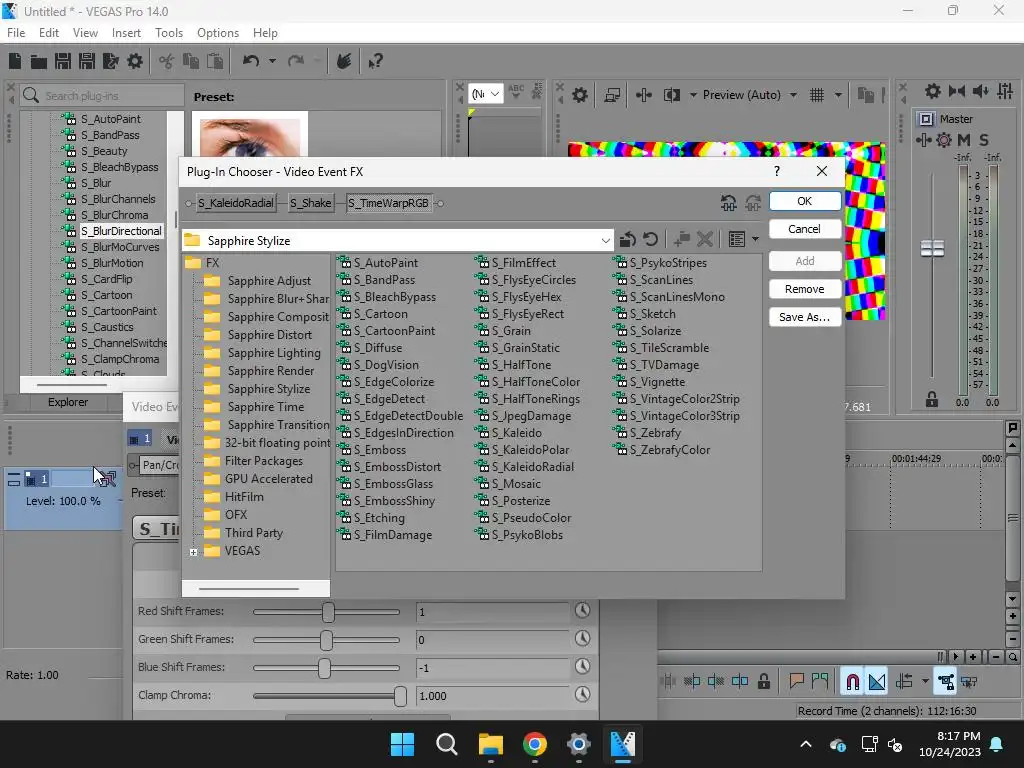
Task: Toggle split screen view in preview
Action: (671, 95)
